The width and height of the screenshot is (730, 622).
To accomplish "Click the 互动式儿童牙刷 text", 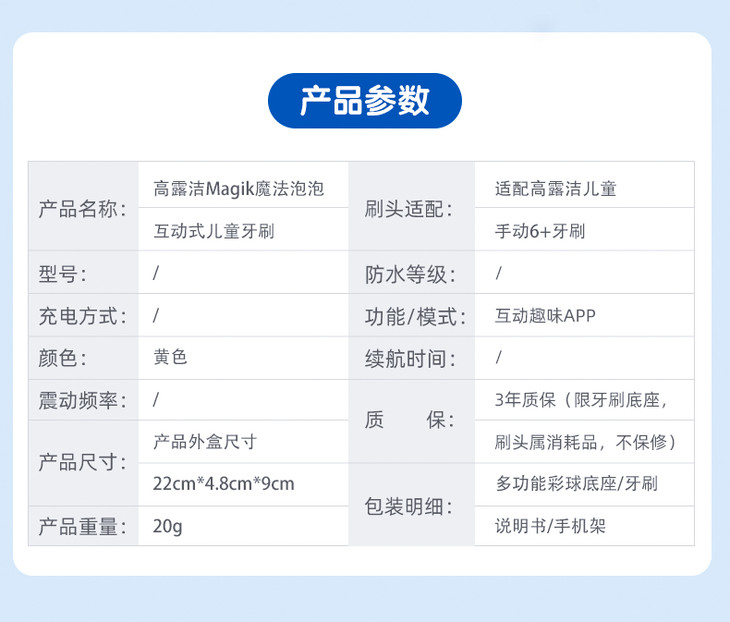I will click(214, 231).
